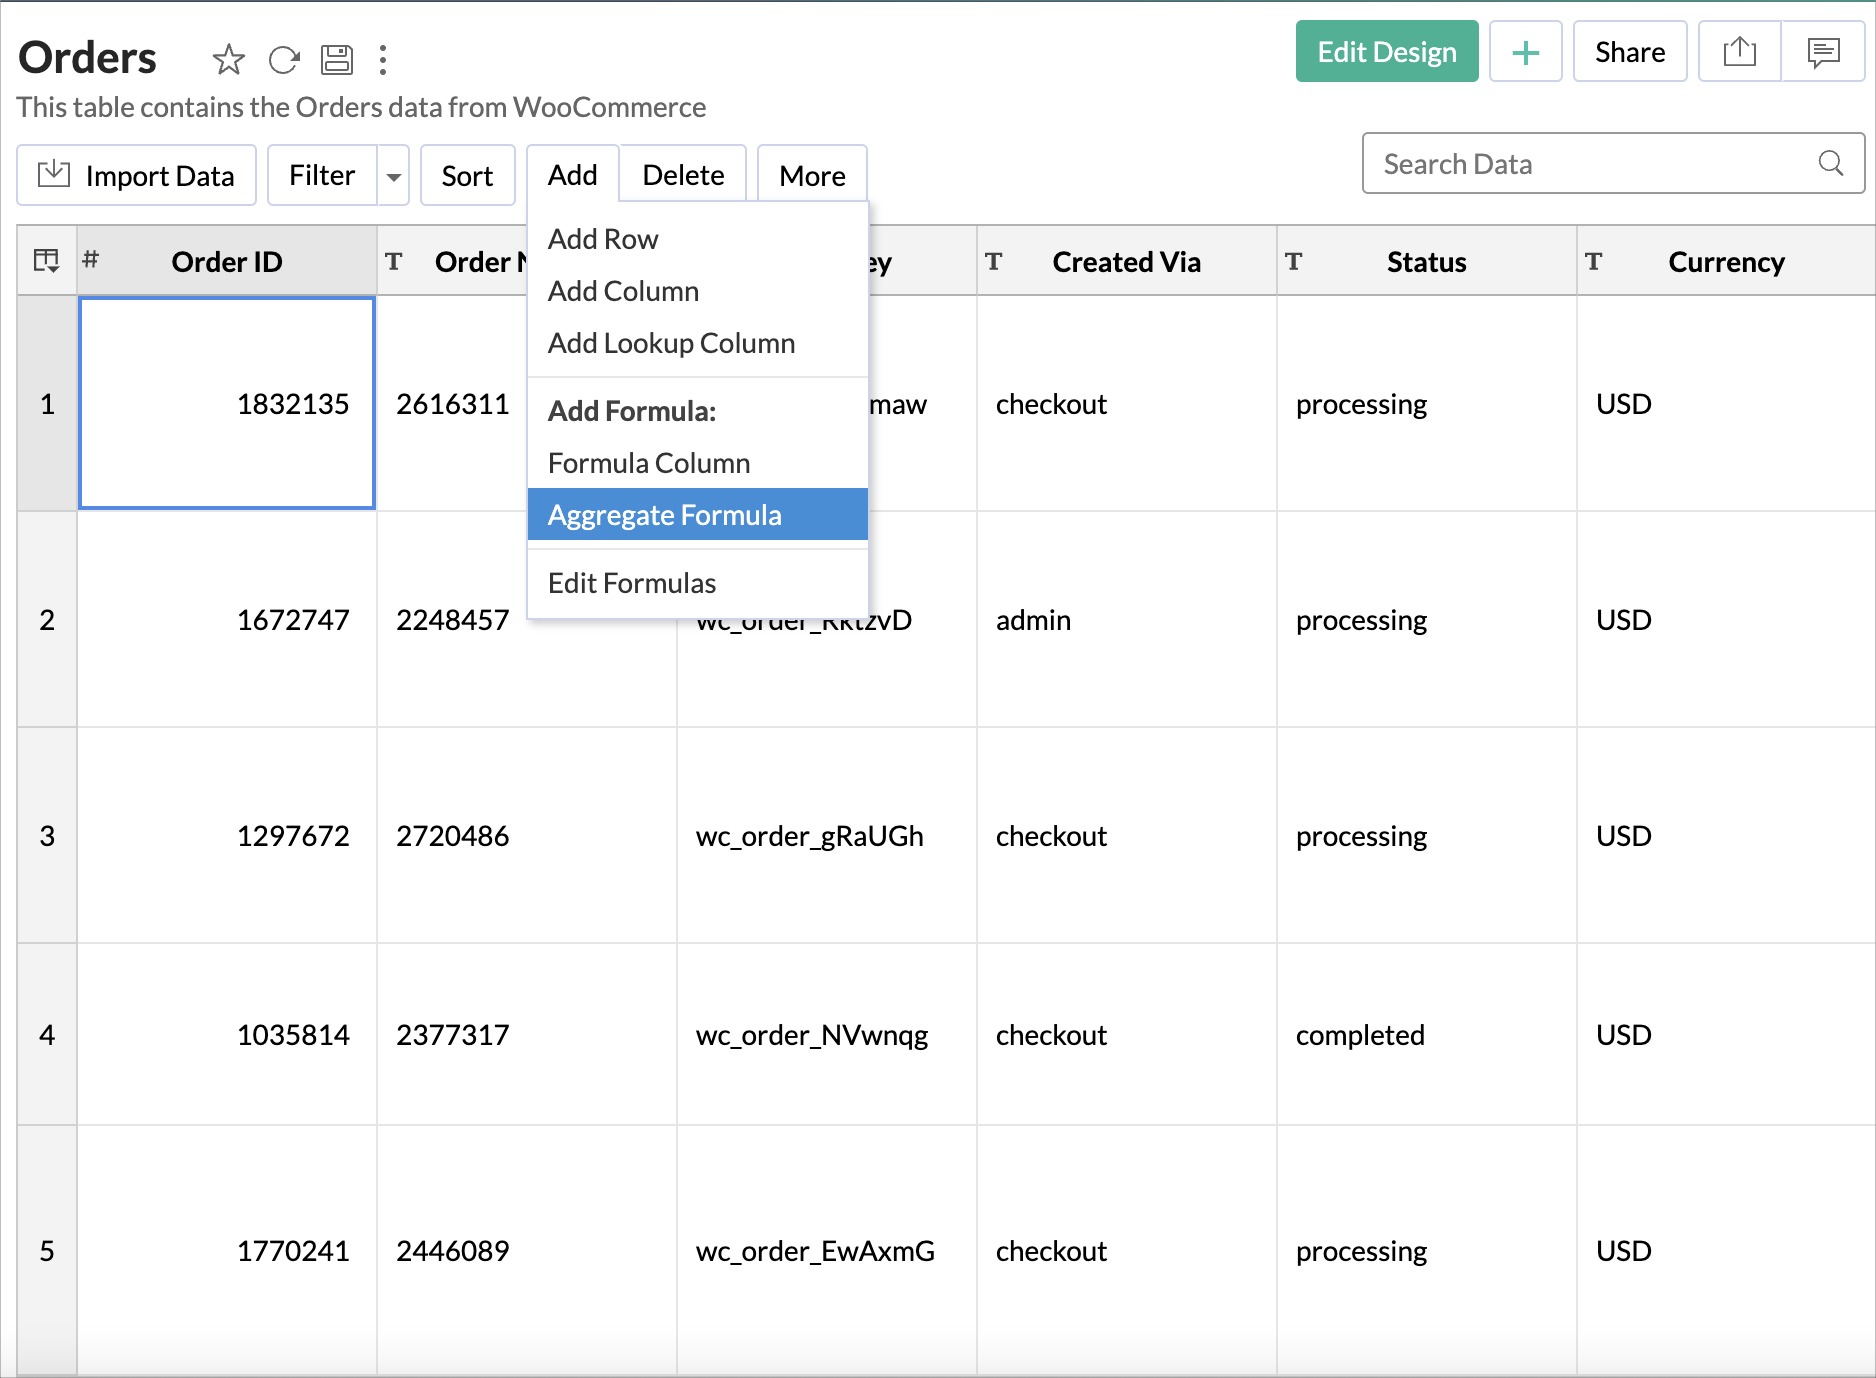
Task: Click the Edit Design button
Action: 1387,51
